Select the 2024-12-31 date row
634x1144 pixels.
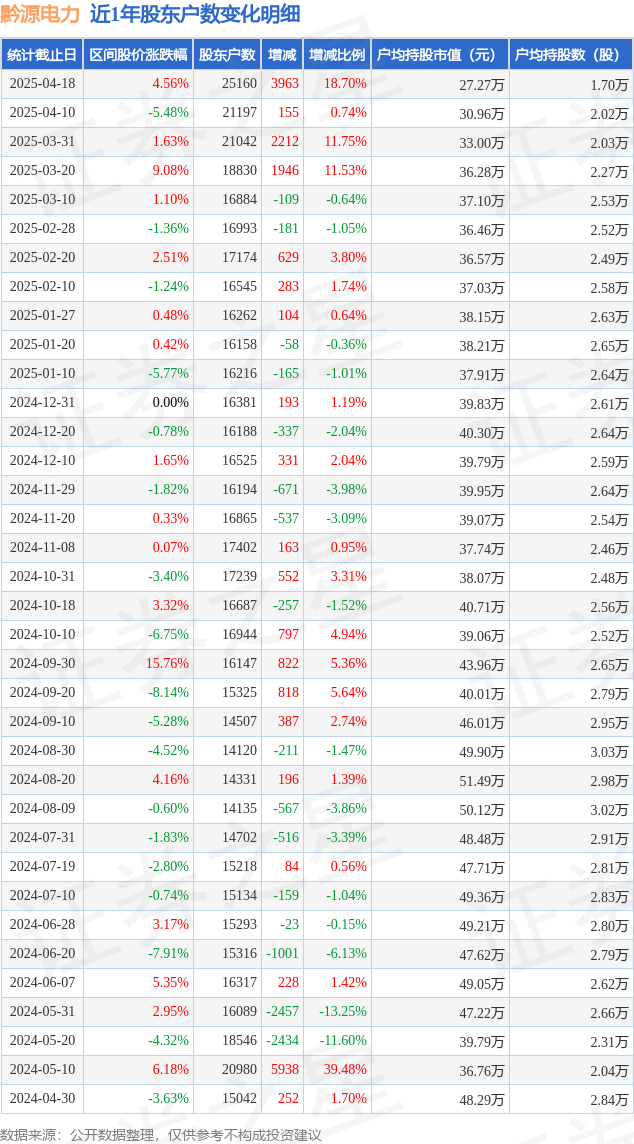click(317, 402)
